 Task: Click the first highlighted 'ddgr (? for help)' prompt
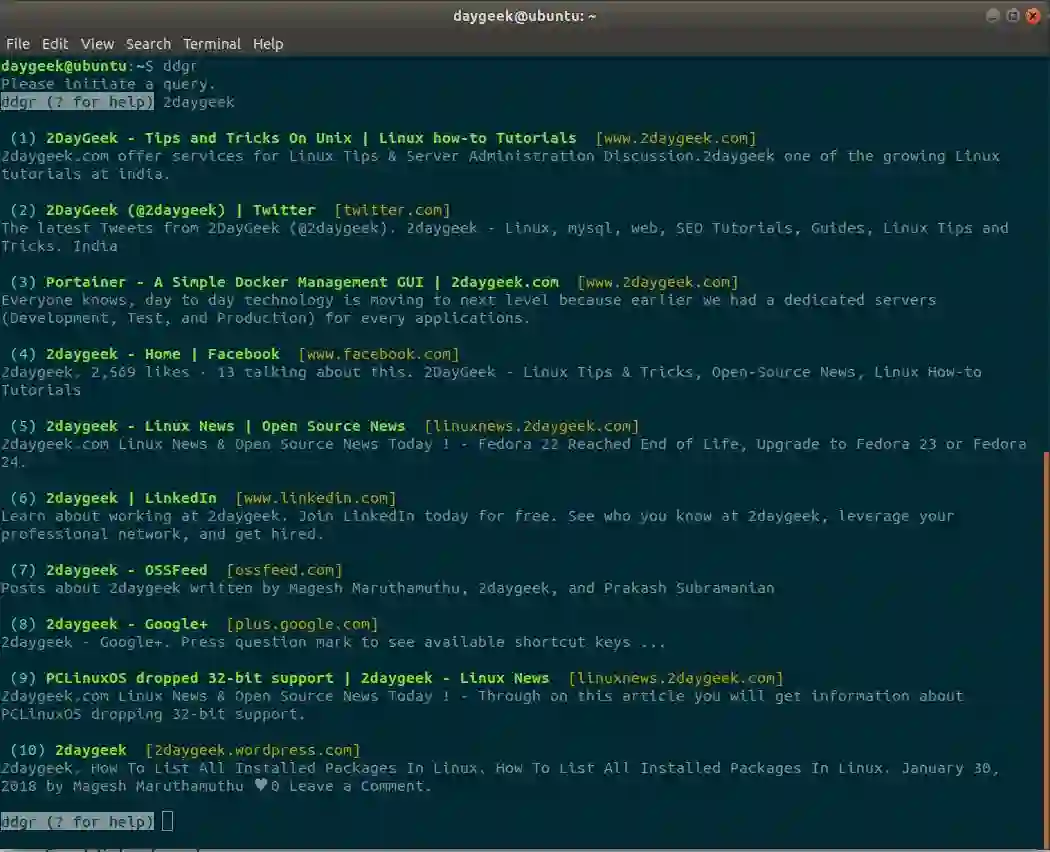tap(77, 102)
